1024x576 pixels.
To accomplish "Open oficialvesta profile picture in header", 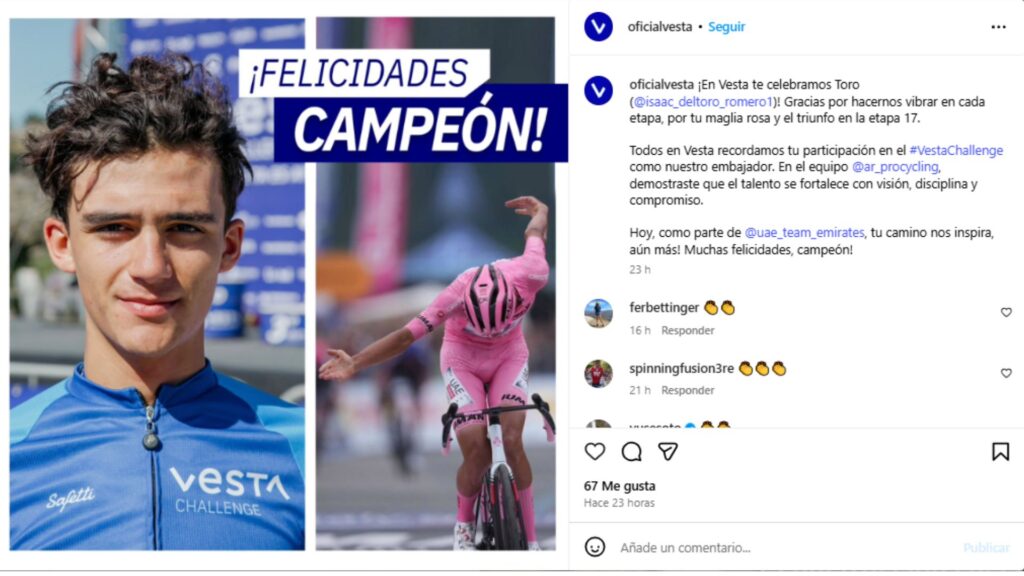I will tap(598, 27).
